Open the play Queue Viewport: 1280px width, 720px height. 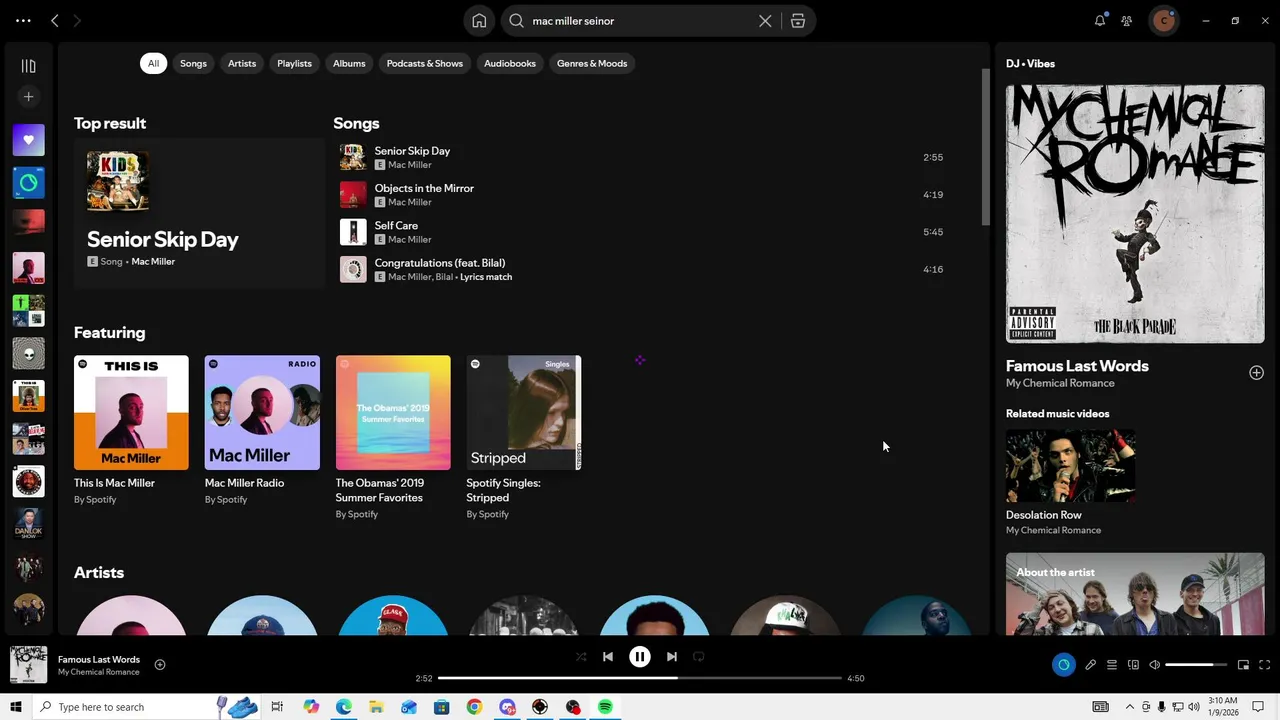coord(1111,665)
